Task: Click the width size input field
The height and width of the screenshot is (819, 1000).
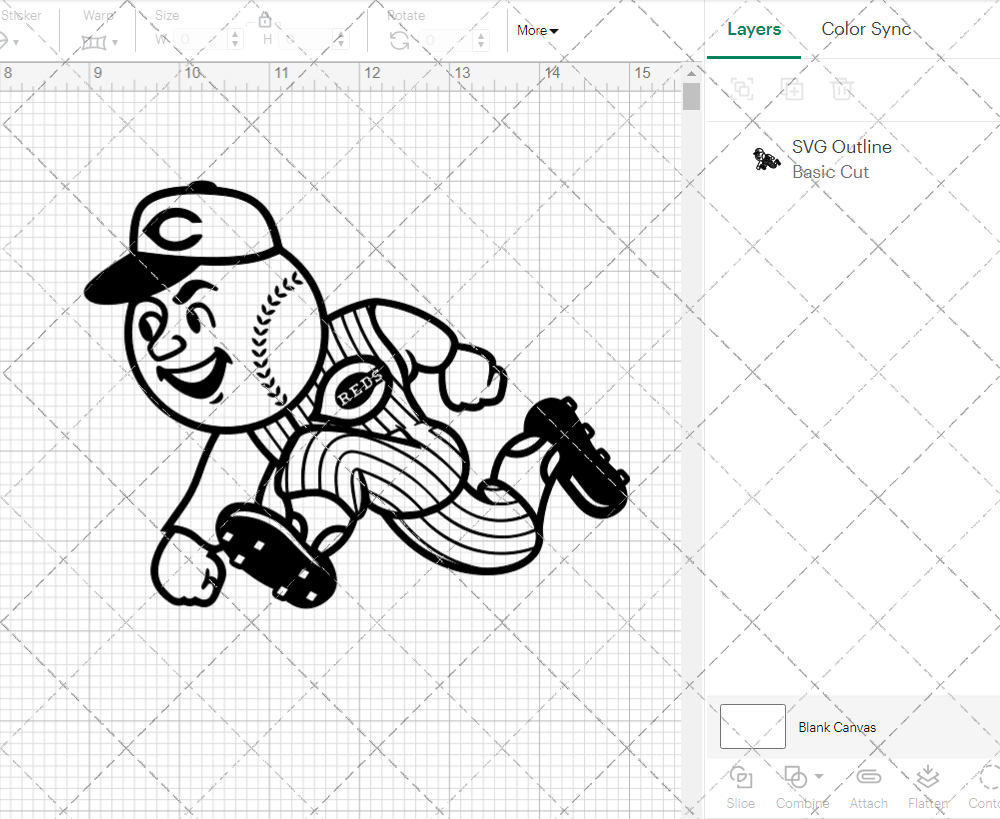Action: (200, 40)
